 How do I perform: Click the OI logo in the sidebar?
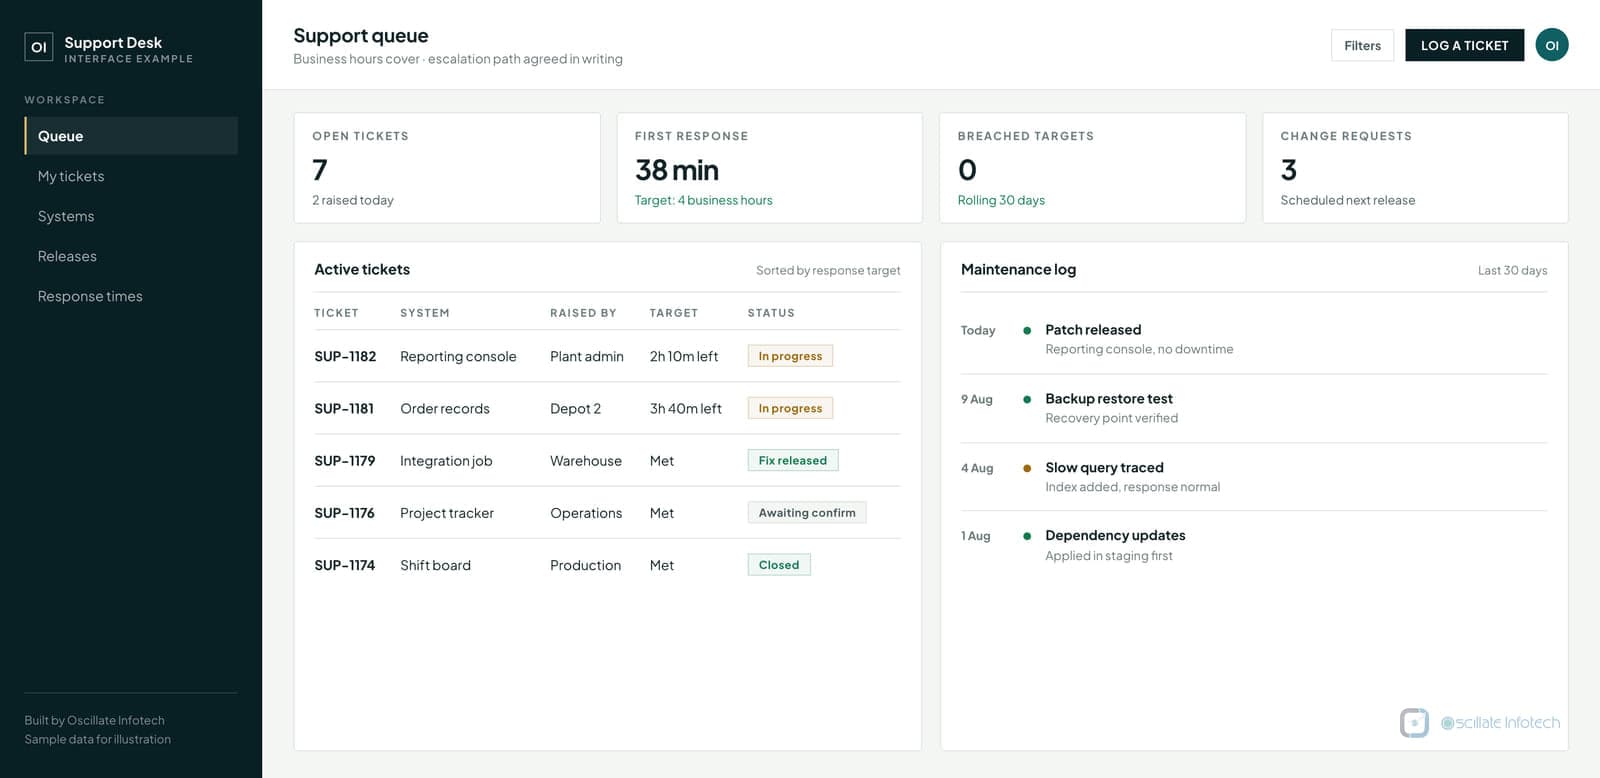pos(39,47)
